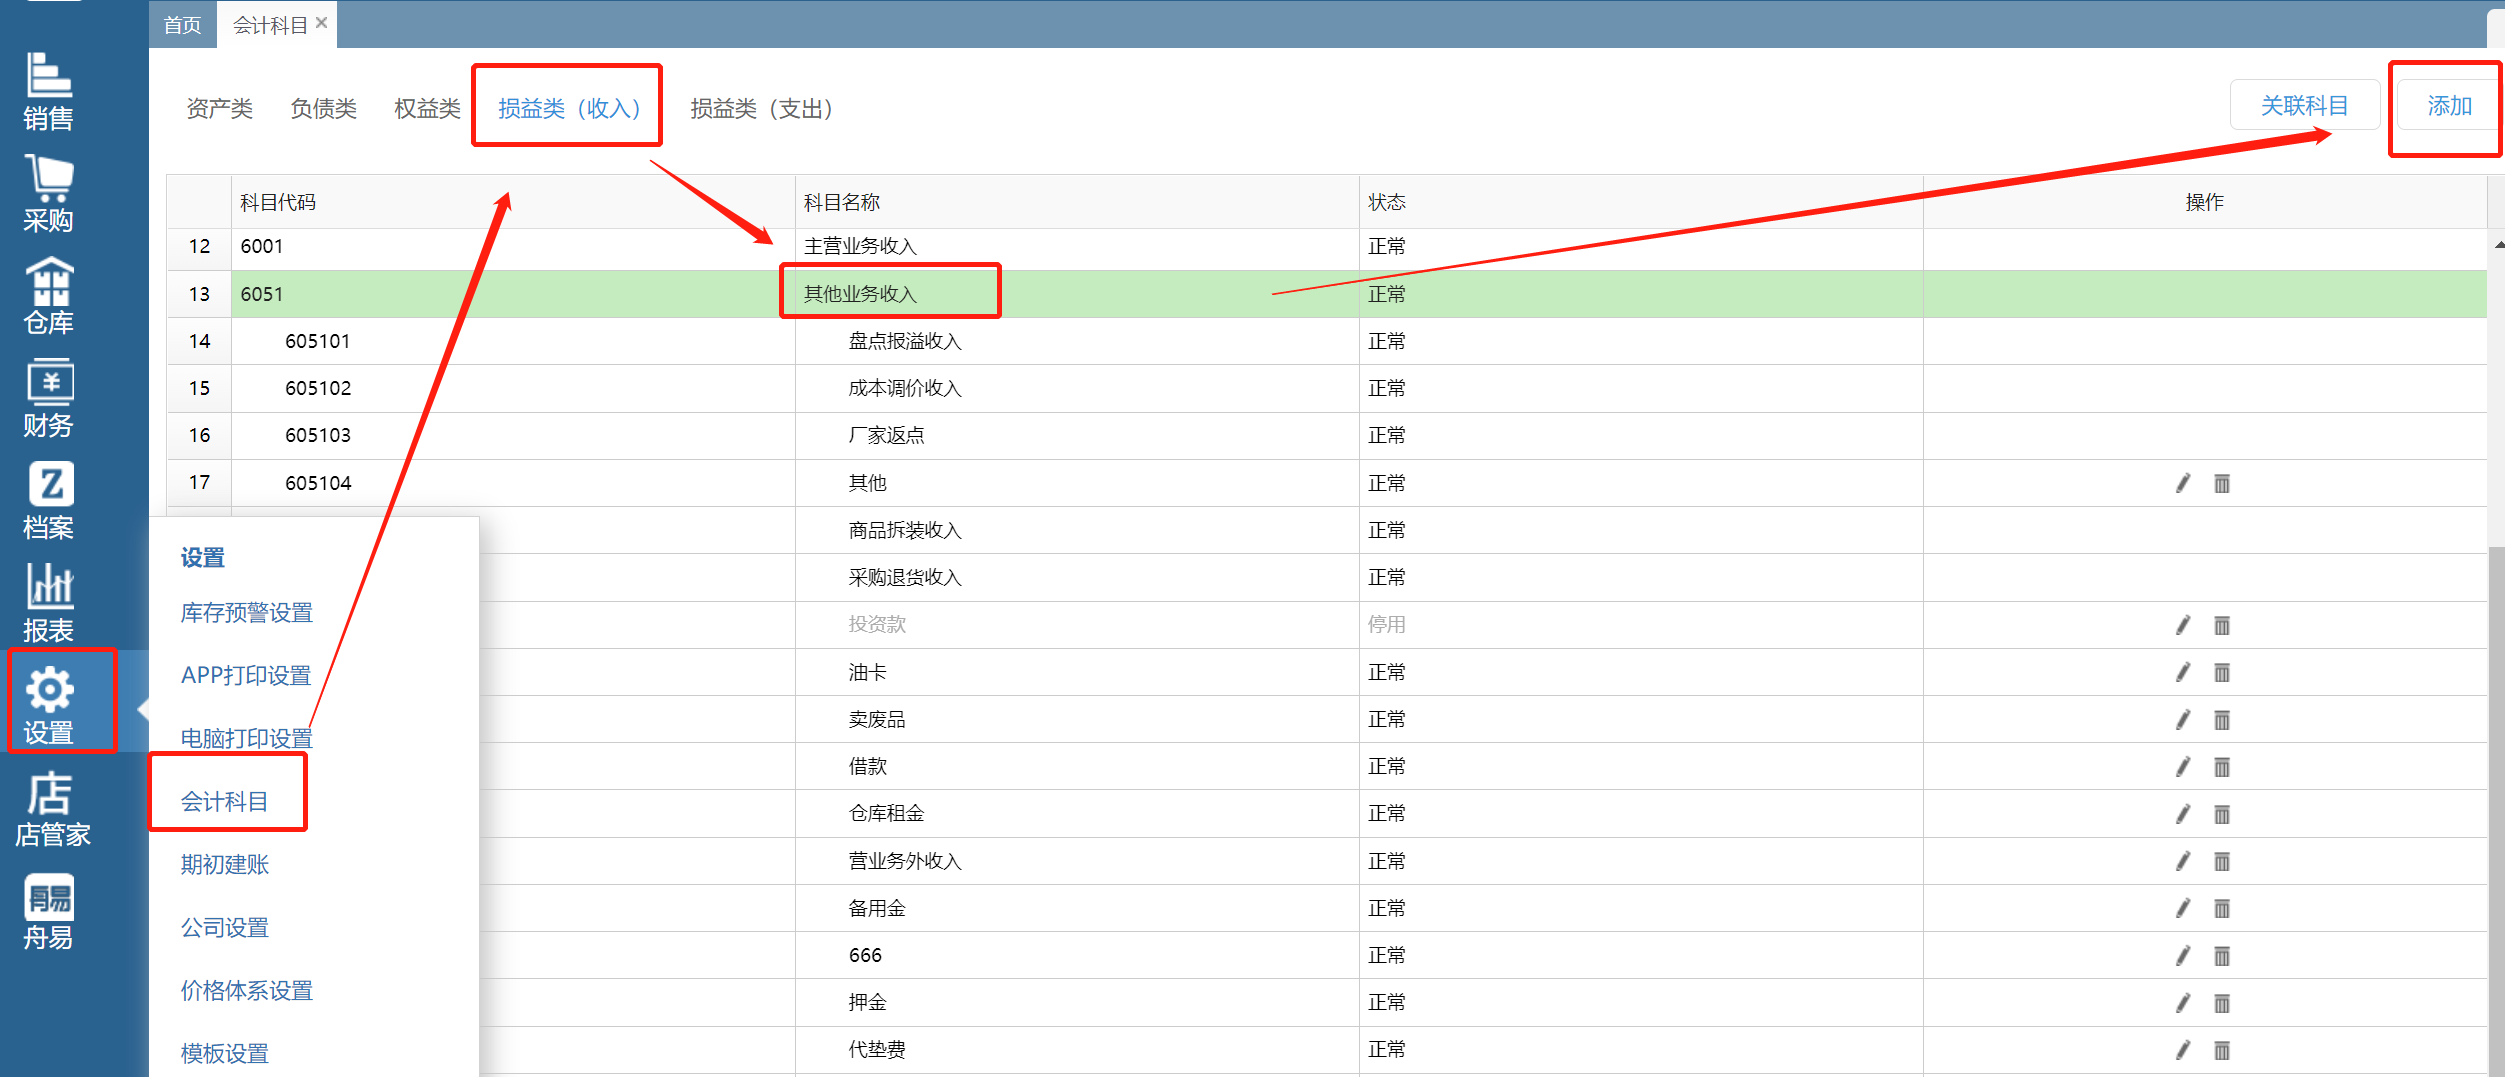Delete the 卖废品 row with trash icon
The height and width of the screenshot is (1077, 2505).
click(x=2222, y=720)
